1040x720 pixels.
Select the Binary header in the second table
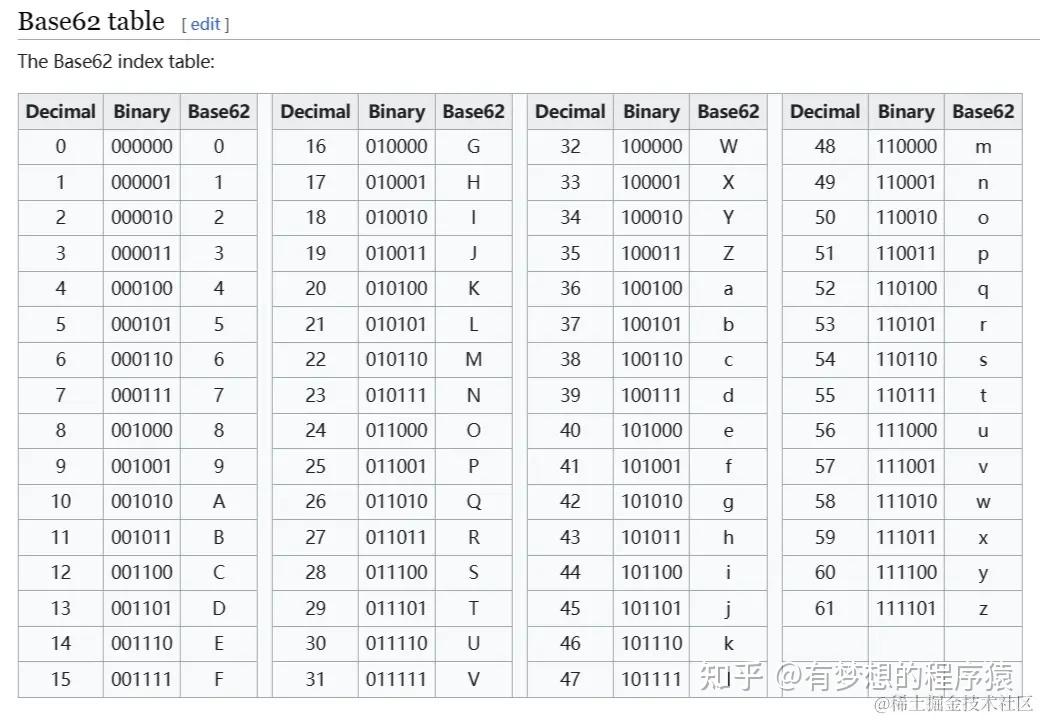click(x=396, y=111)
